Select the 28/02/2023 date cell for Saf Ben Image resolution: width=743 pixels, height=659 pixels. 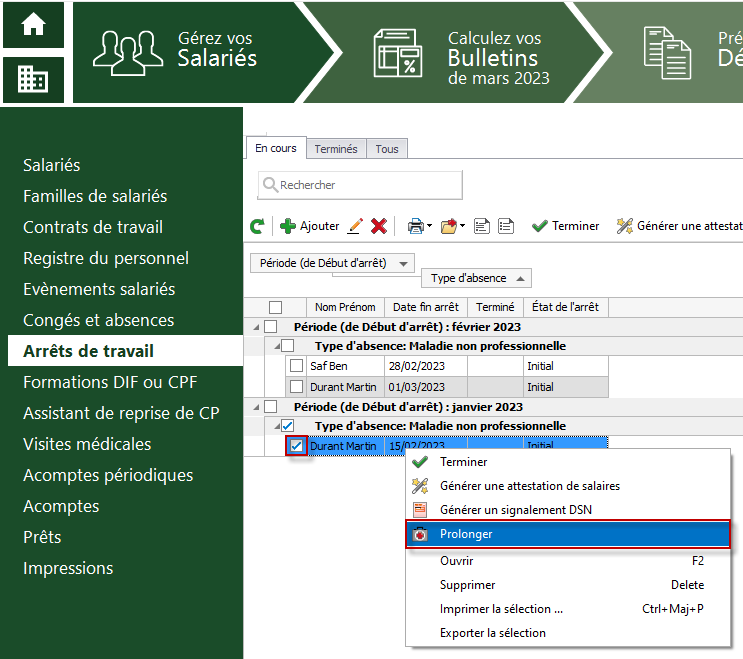click(x=426, y=366)
